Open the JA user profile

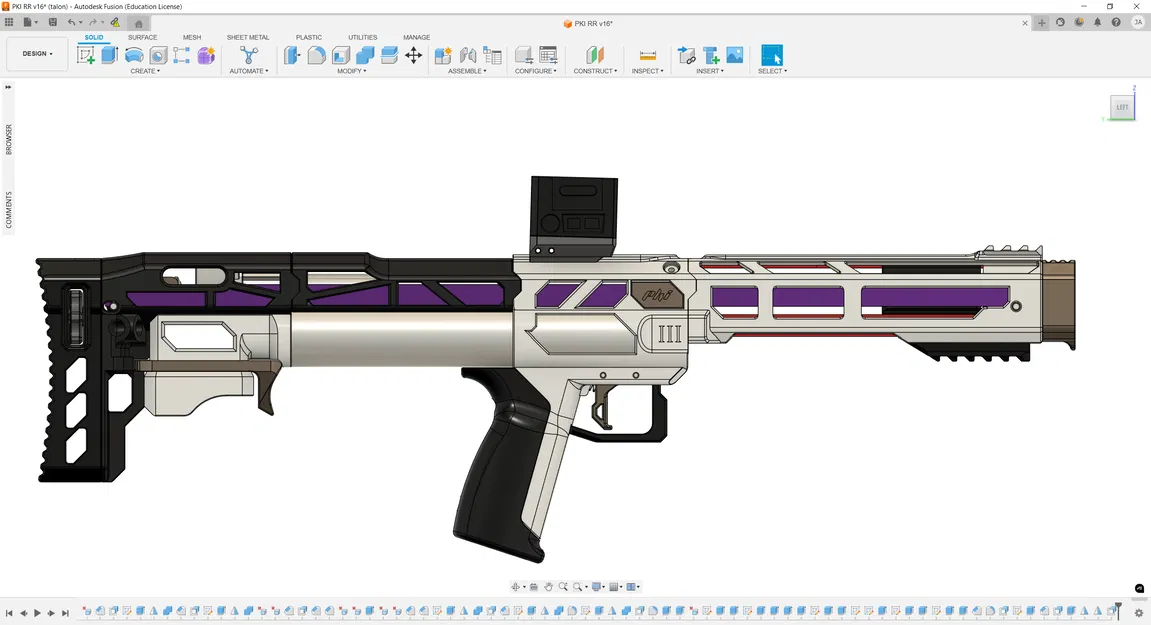click(x=1138, y=23)
